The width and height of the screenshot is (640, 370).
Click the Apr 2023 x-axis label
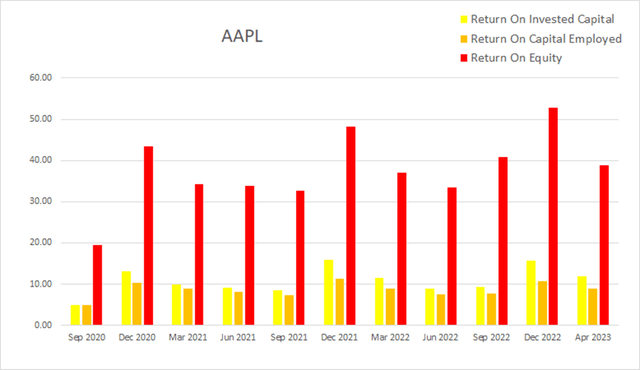pos(593,337)
